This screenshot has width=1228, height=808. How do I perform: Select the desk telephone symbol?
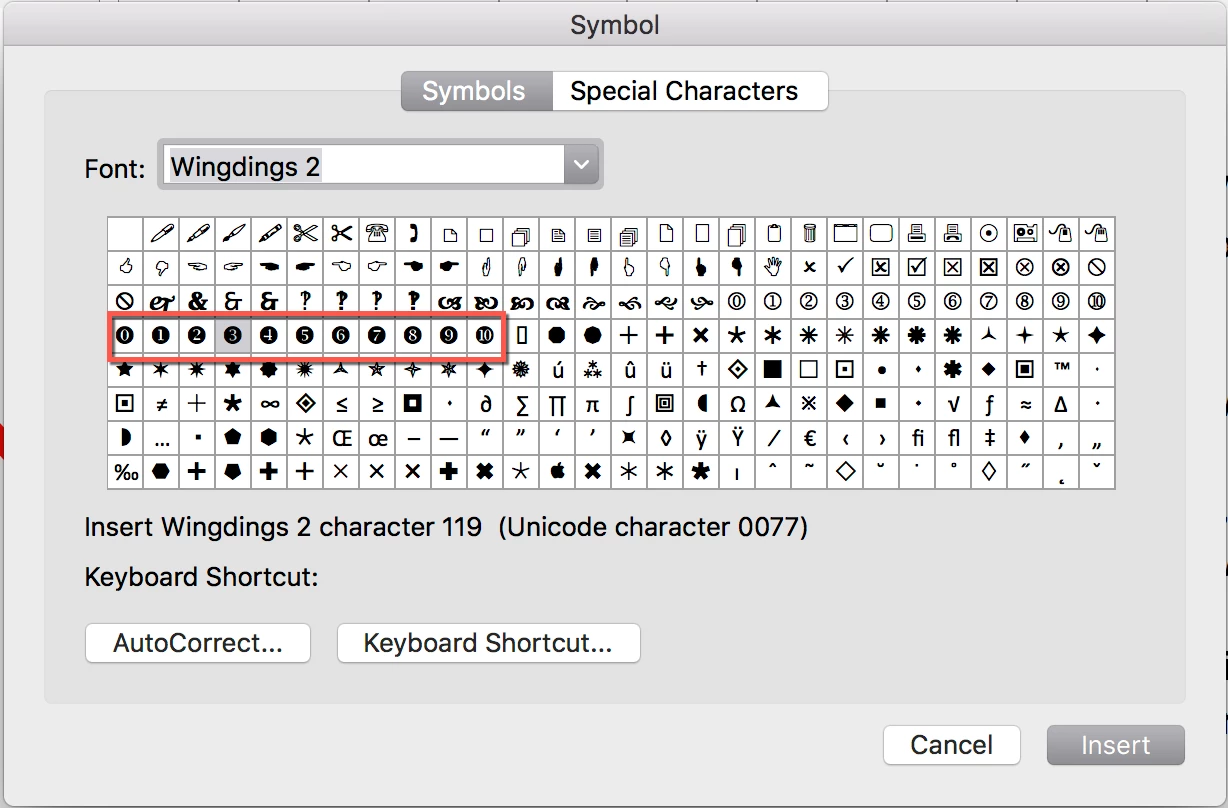[x=377, y=235]
